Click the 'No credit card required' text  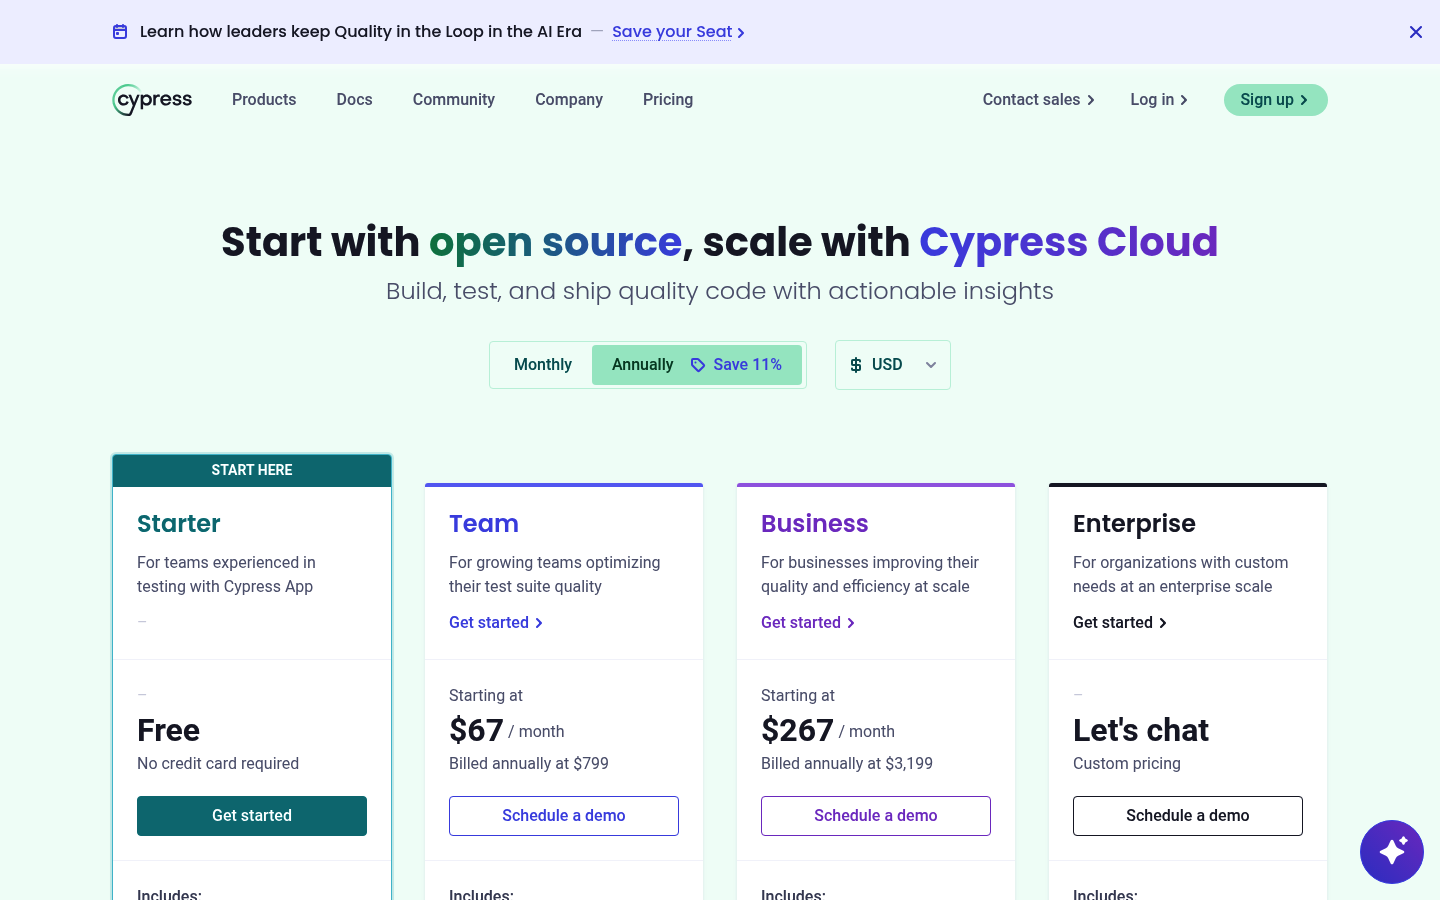218,764
